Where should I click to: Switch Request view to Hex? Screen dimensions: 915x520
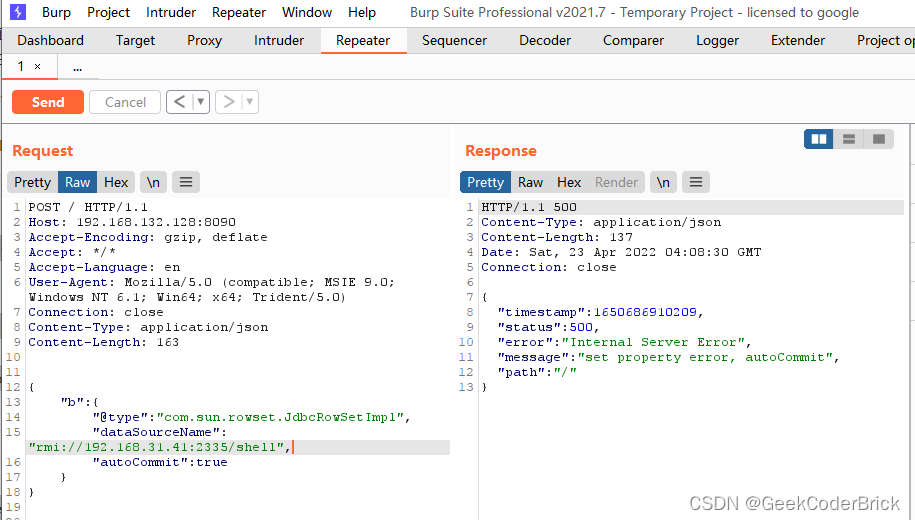116,182
